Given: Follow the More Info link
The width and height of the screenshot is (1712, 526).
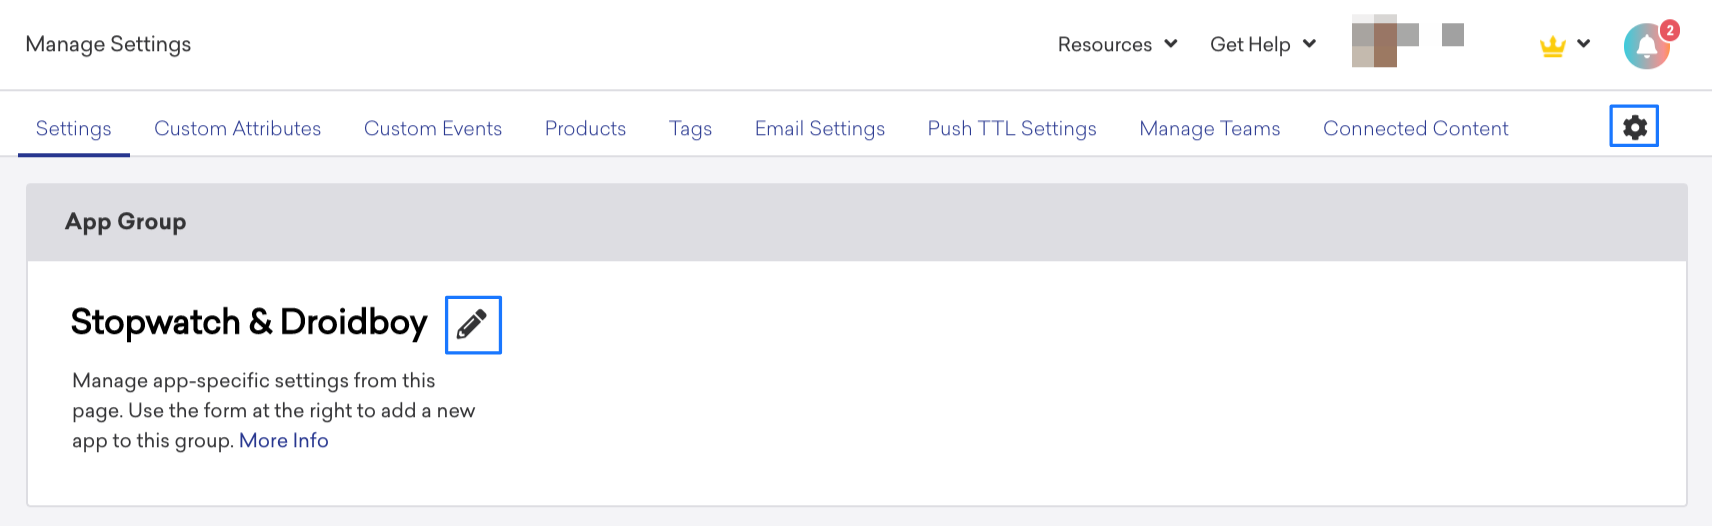Looking at the screenshot, I should pyautogui.click(x=284, y=441).
